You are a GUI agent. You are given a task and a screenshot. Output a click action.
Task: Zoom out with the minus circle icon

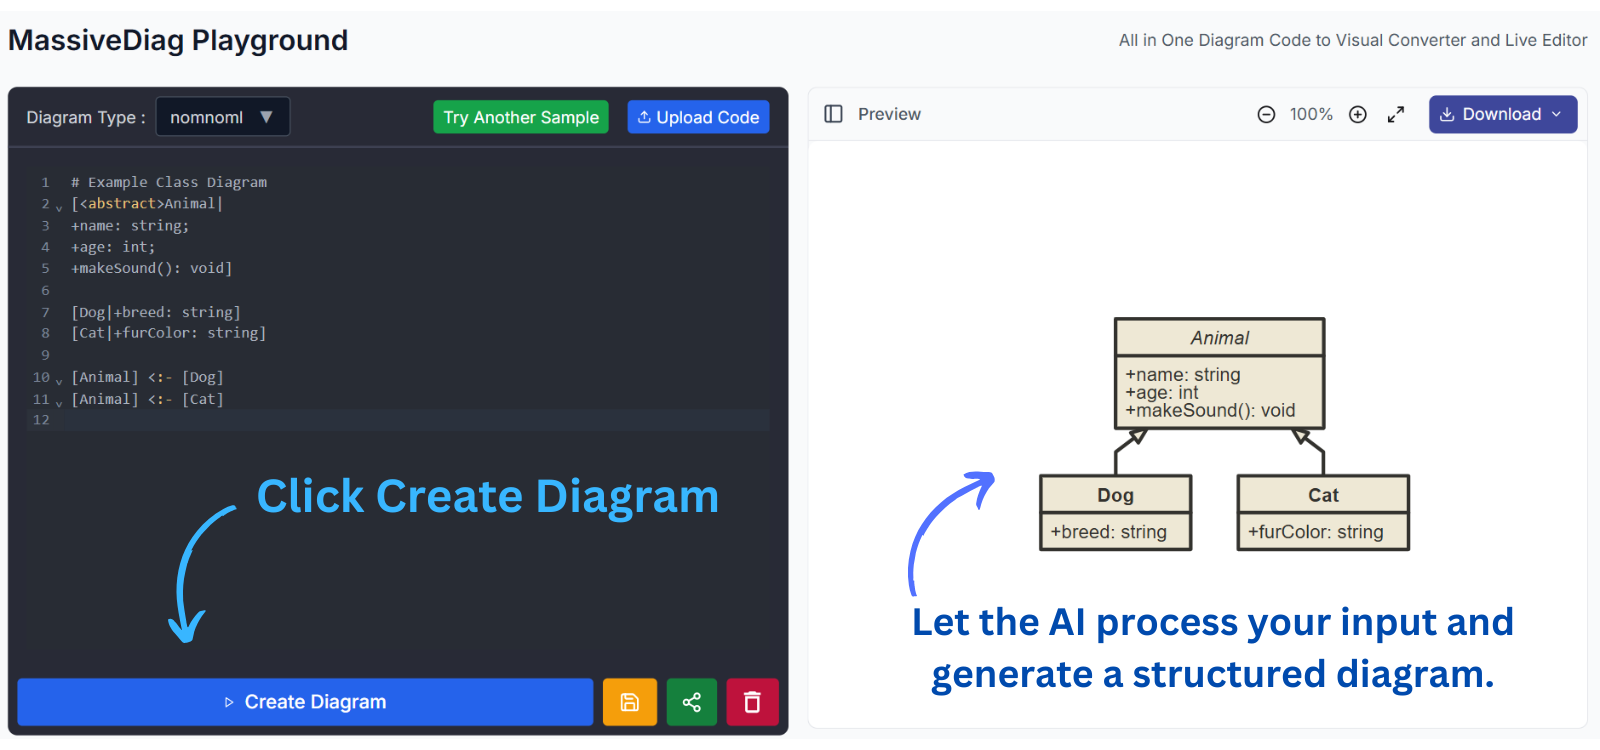click(x=1266, y=114)
